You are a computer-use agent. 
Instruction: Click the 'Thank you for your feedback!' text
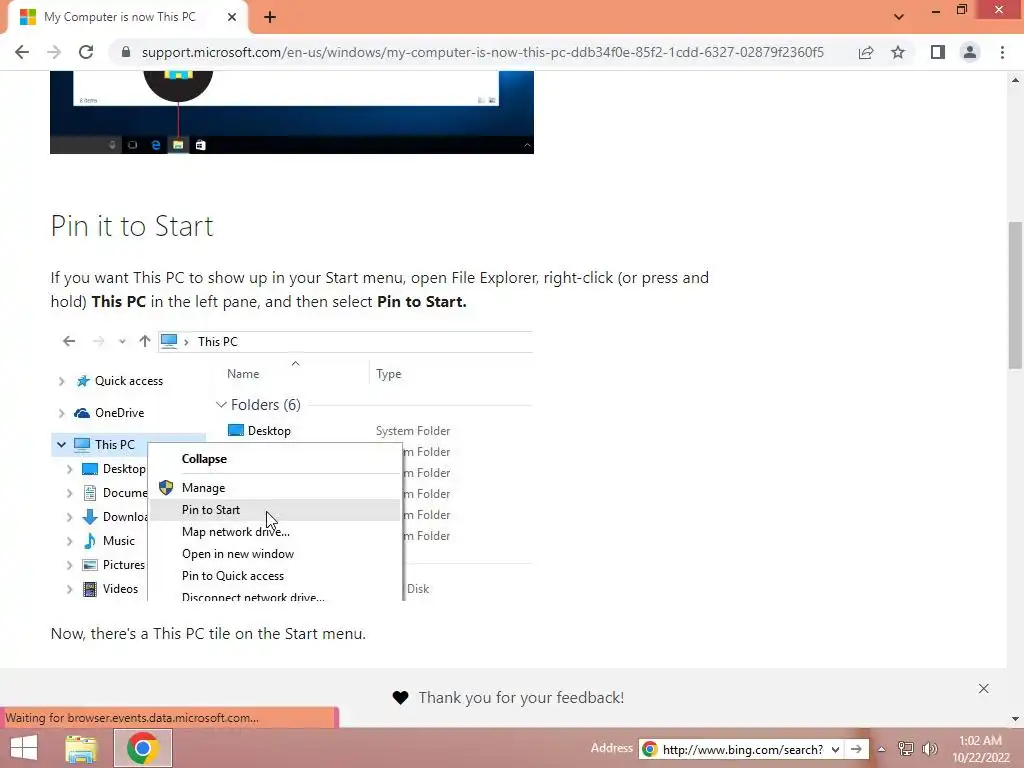coord(521,697)
